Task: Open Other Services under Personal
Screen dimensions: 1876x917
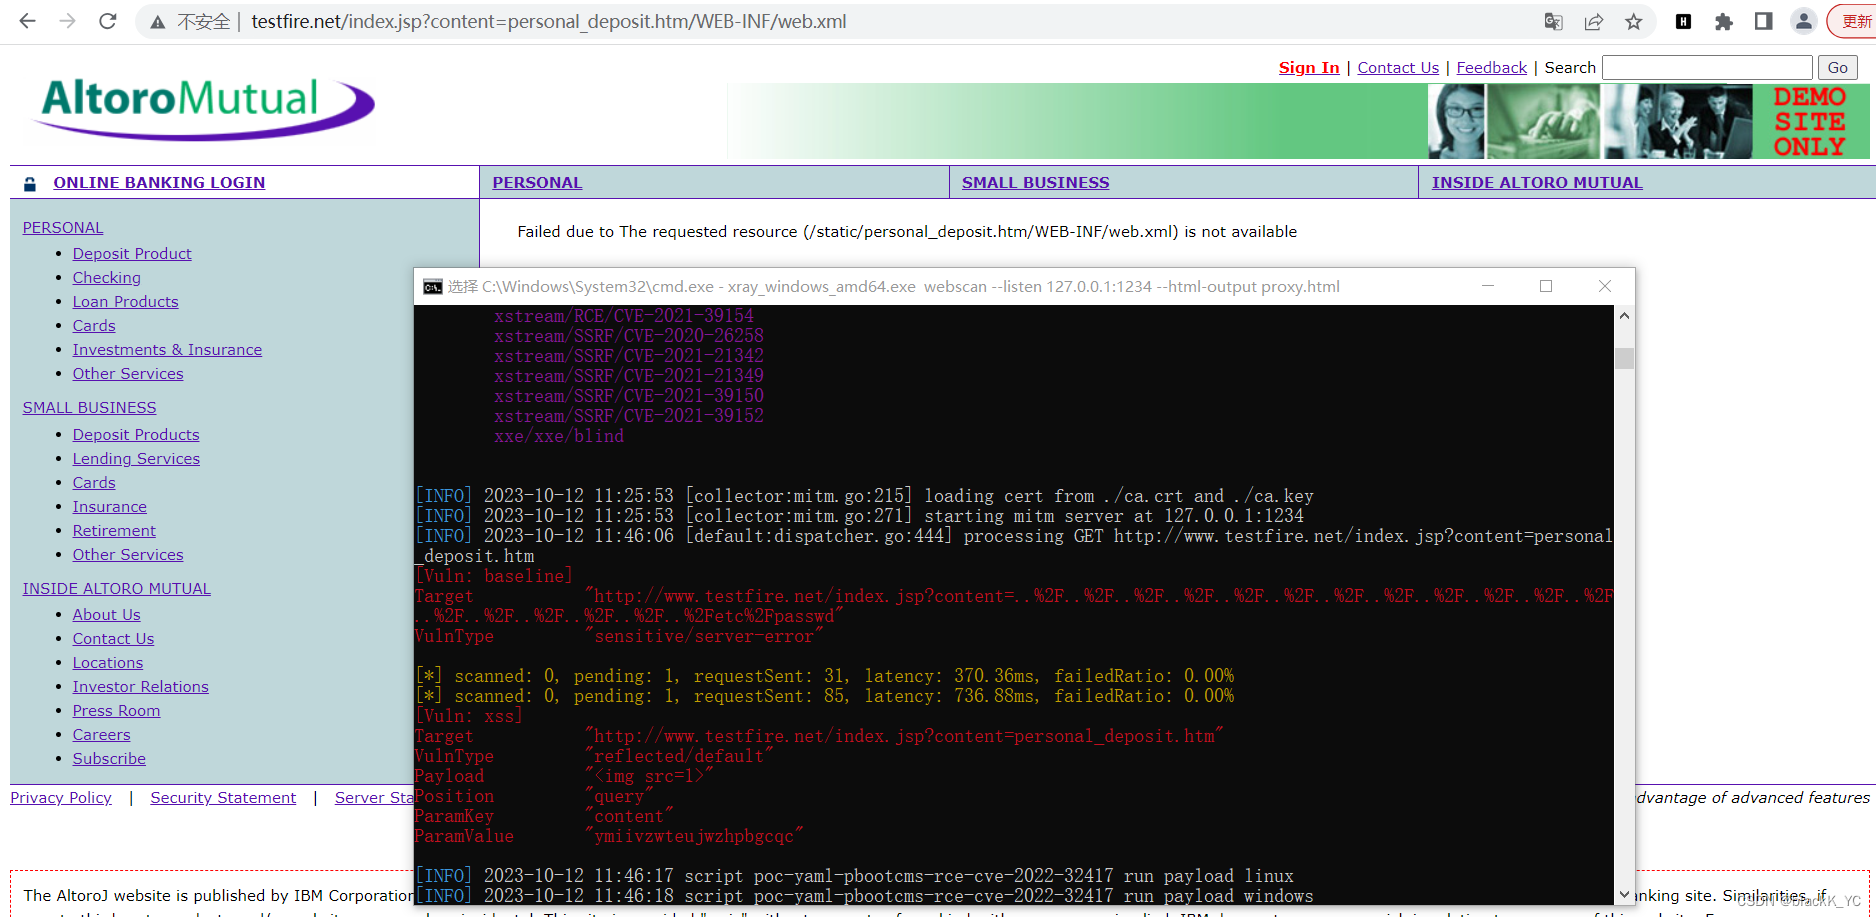Action: click(x=128, y=374)
